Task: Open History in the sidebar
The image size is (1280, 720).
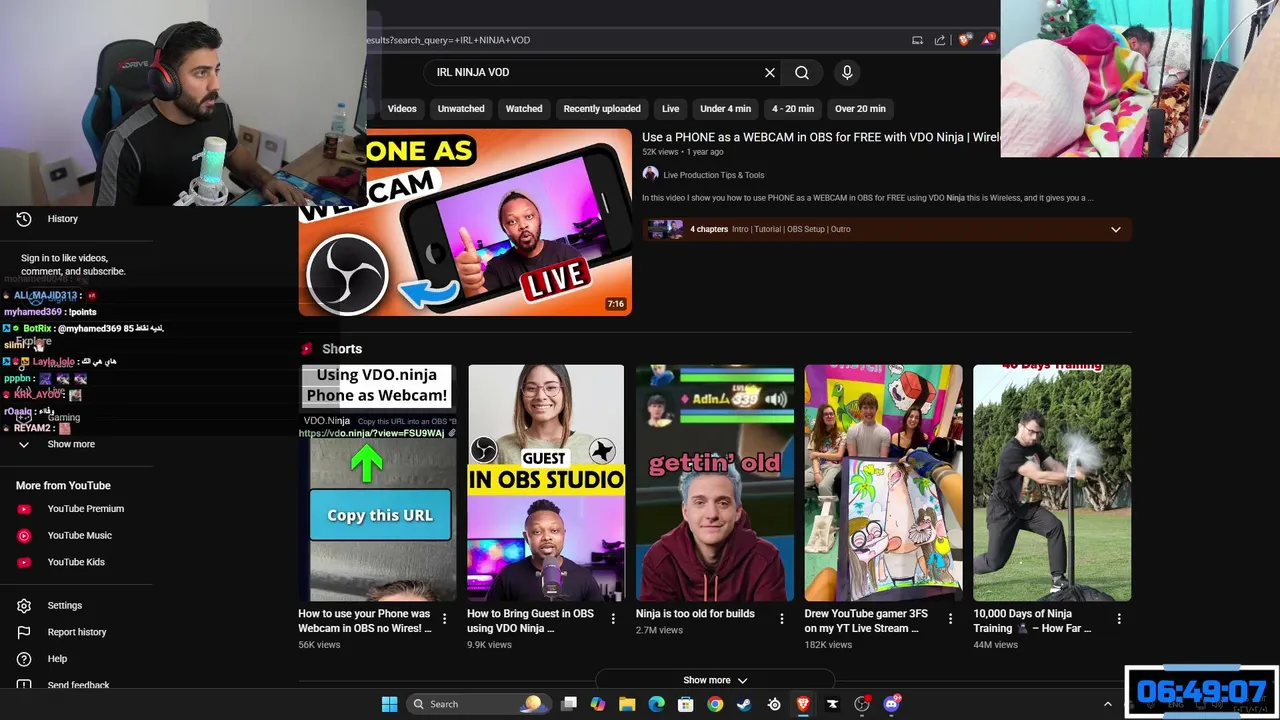Action: (x=62, y=219)
